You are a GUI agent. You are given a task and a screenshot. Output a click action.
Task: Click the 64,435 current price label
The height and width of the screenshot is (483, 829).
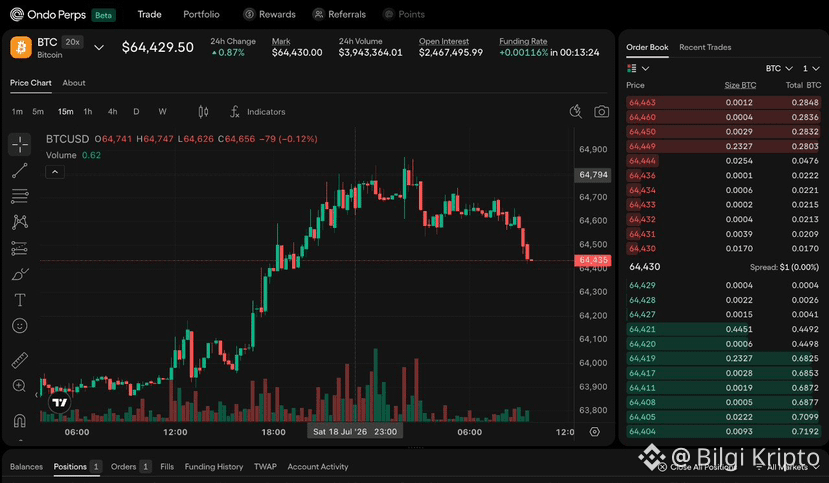click(x=593, y=260)
